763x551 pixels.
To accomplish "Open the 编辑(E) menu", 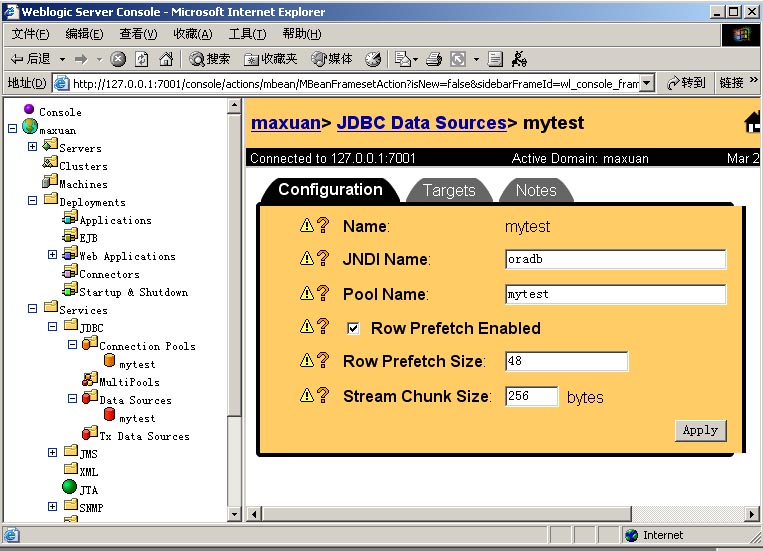I will (85, 34).
